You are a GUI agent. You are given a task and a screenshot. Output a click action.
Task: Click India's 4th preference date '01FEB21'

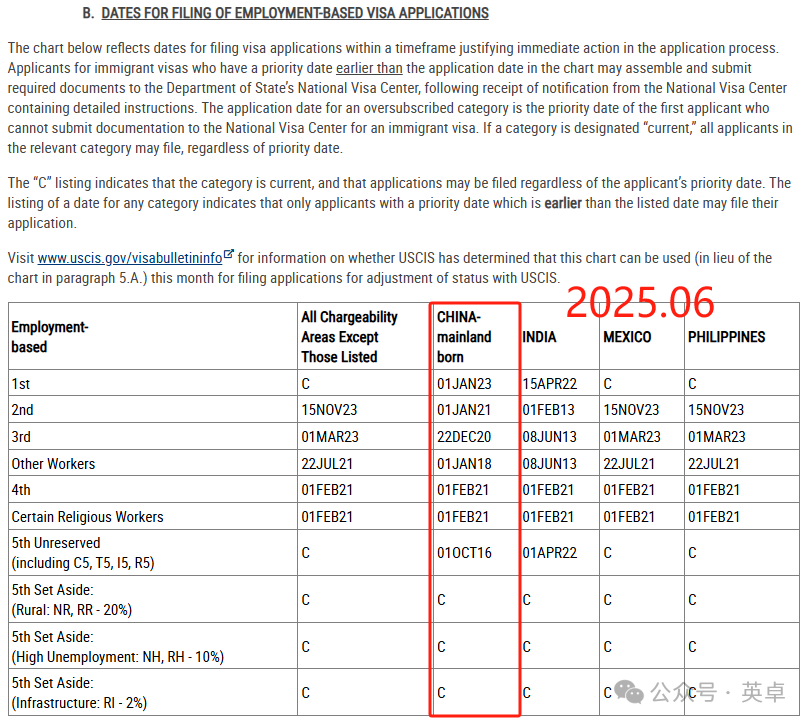(x=548, y=490)
